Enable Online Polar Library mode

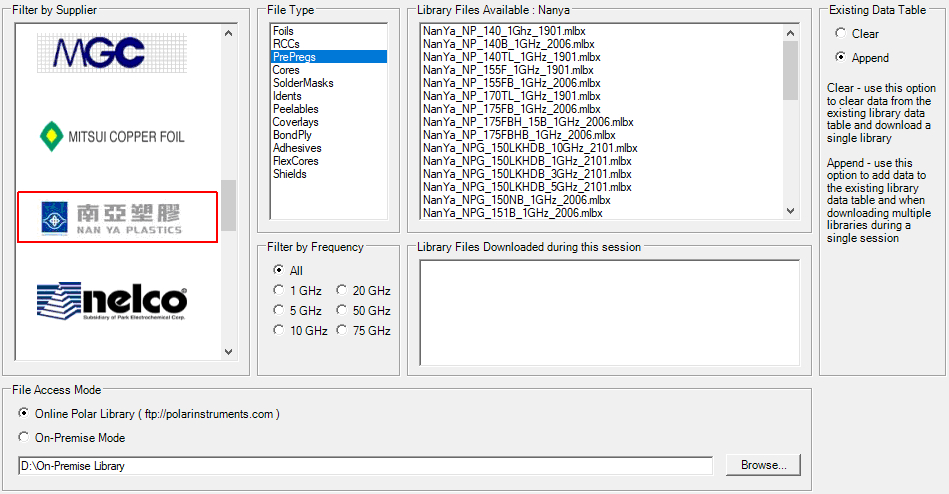(149, 413)
